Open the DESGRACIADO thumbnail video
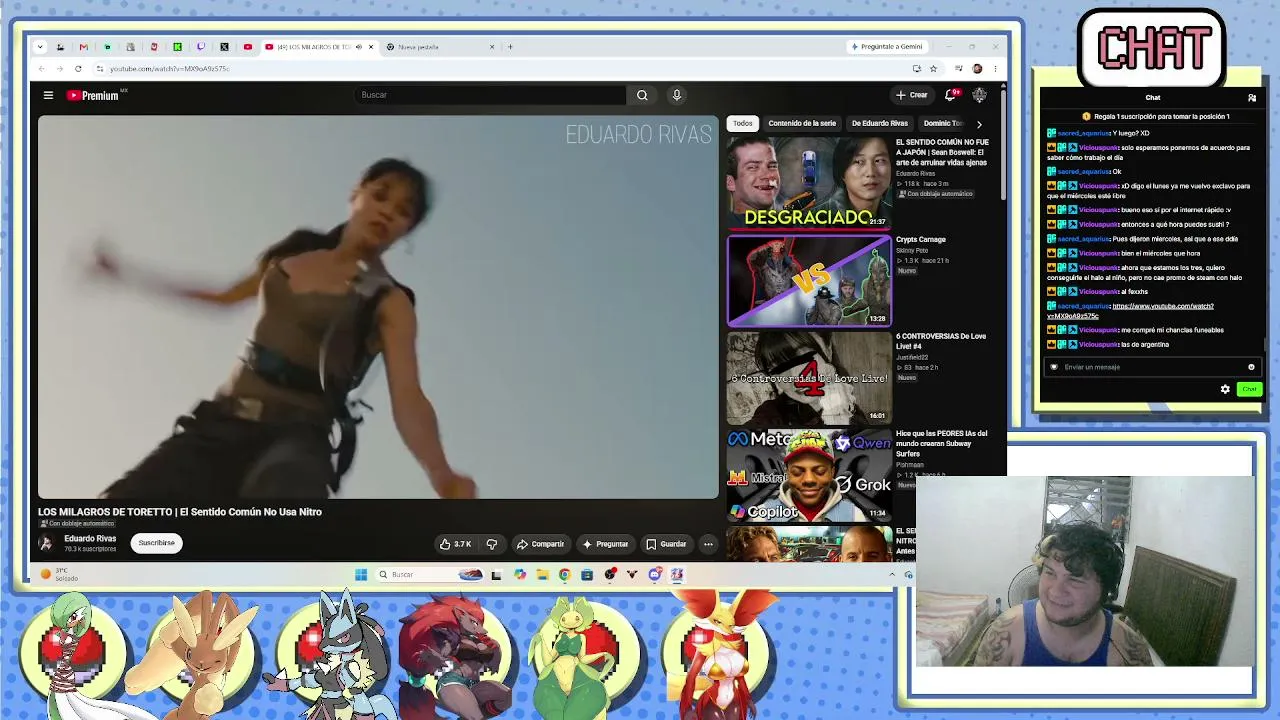The width and height of the screenshot is (1280, 720). [x=809, y=183]
